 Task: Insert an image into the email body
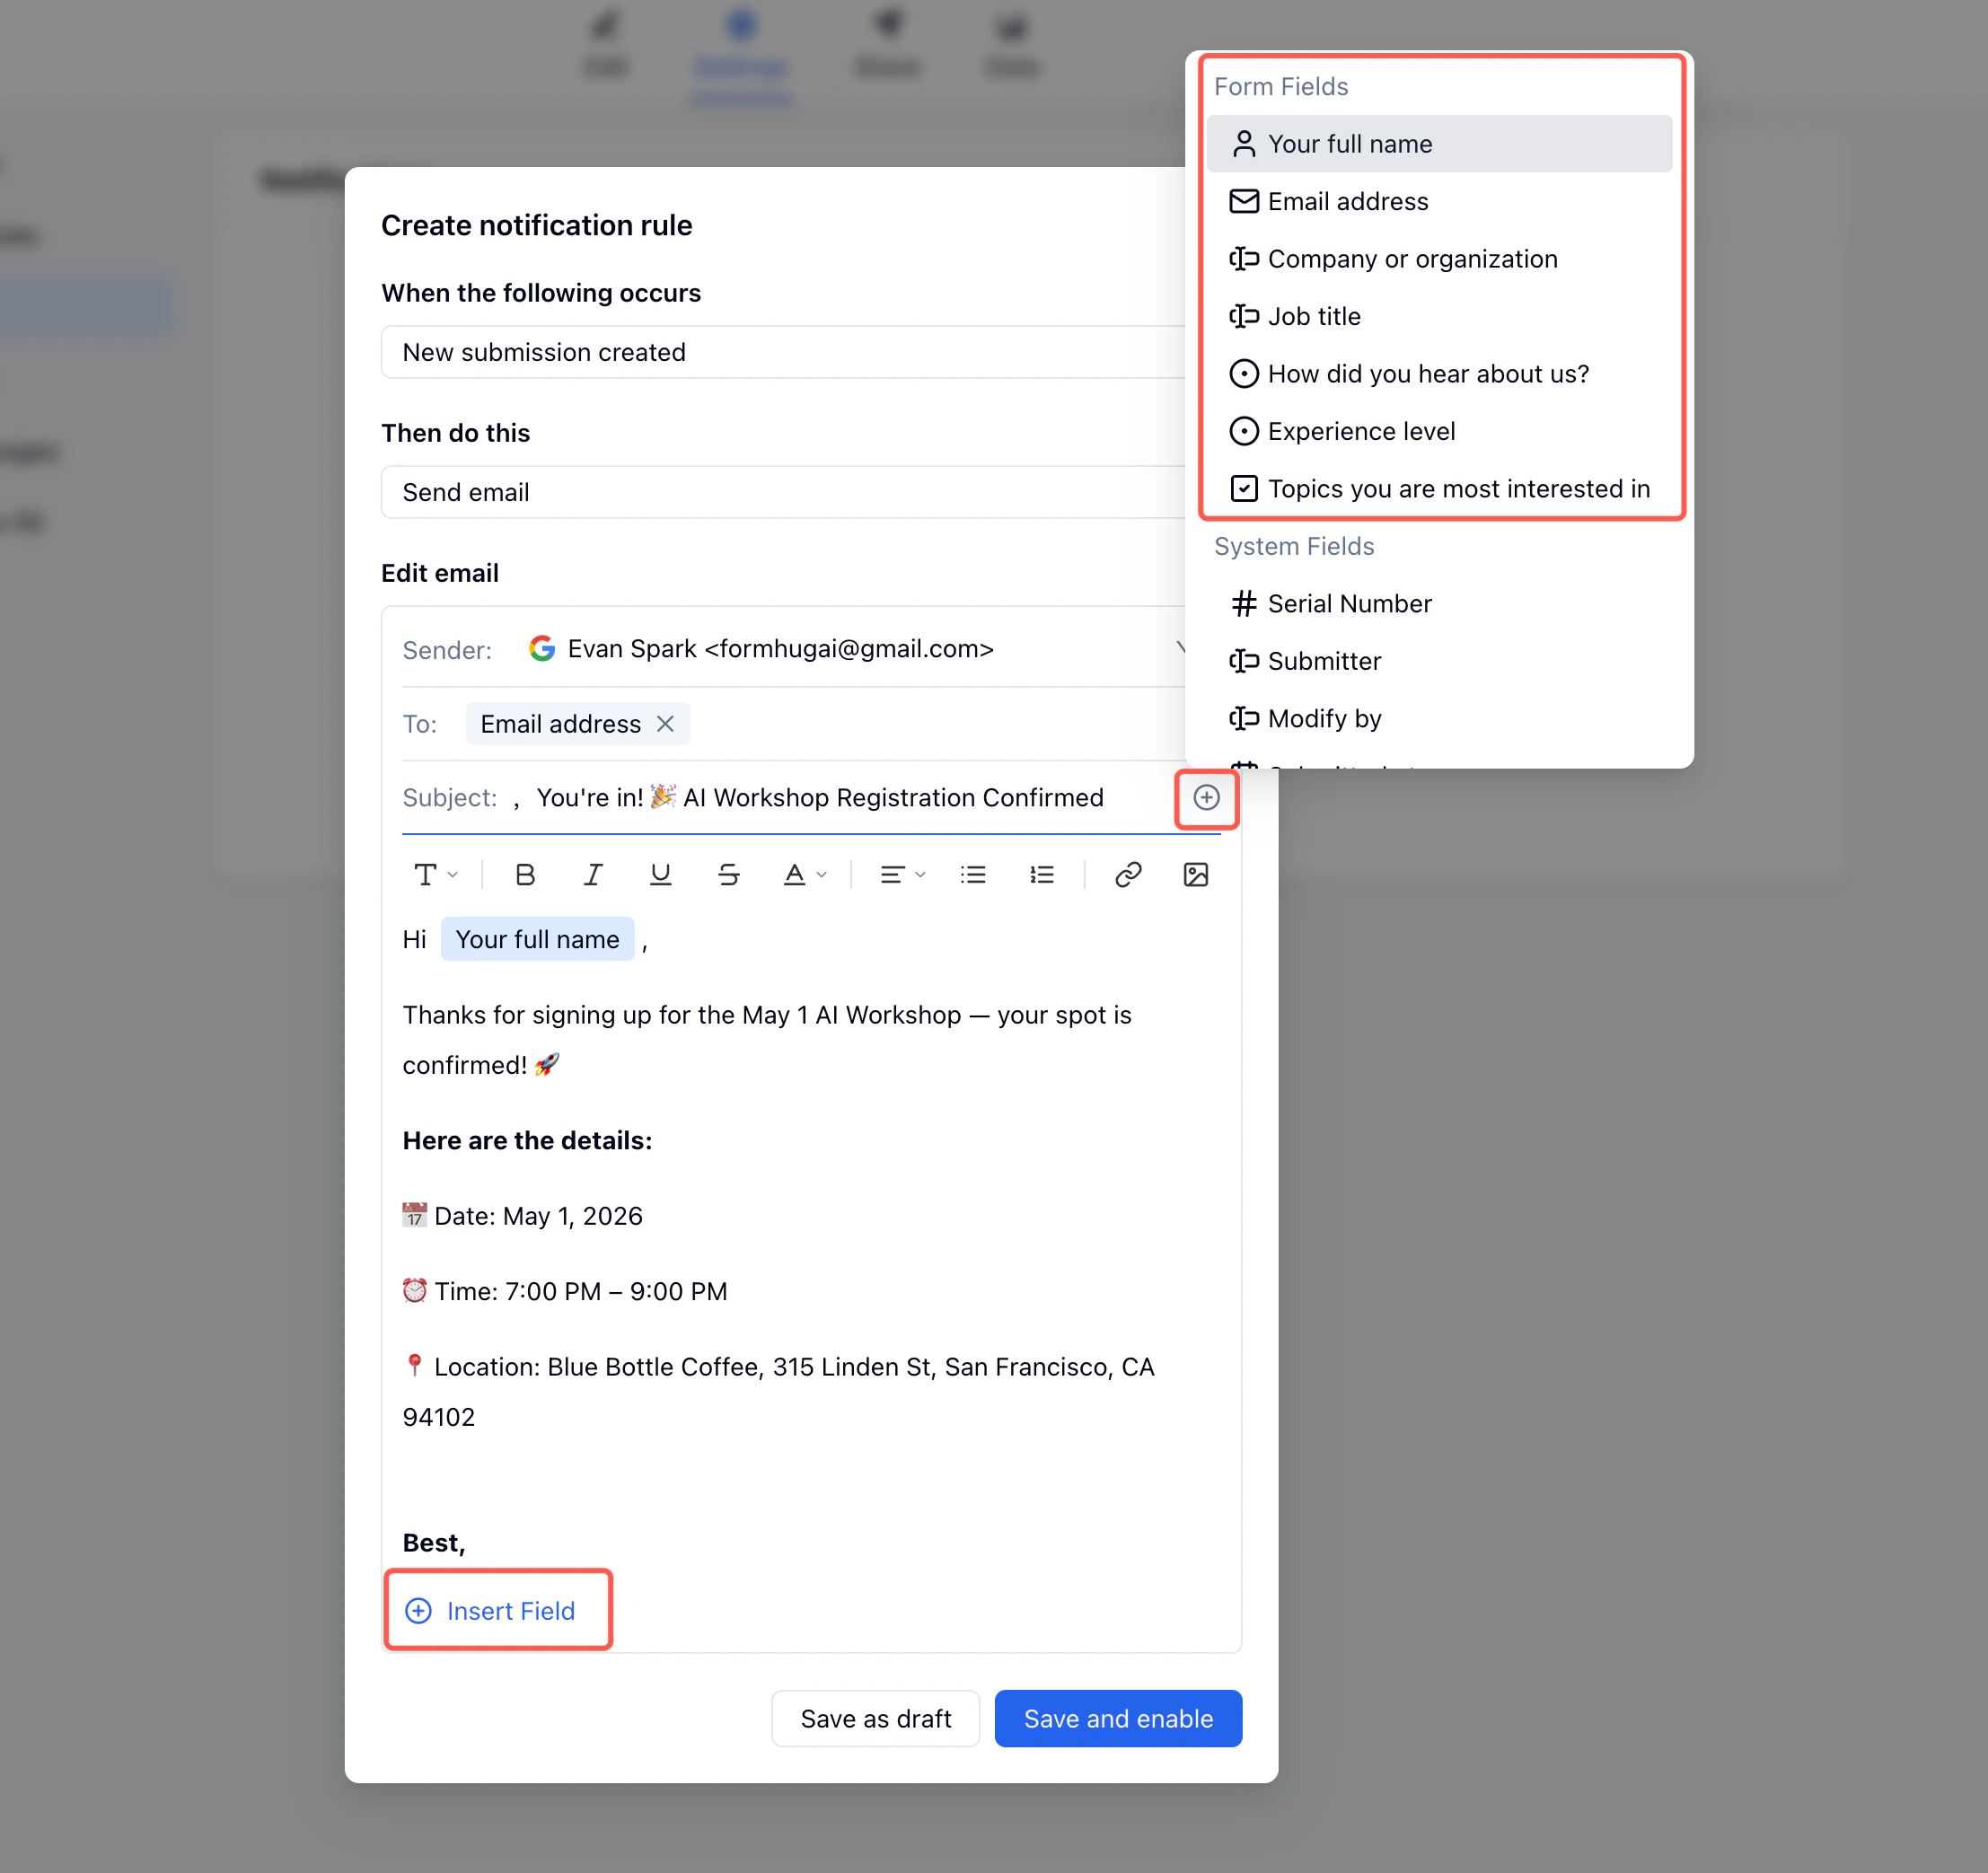(1196, 874)
